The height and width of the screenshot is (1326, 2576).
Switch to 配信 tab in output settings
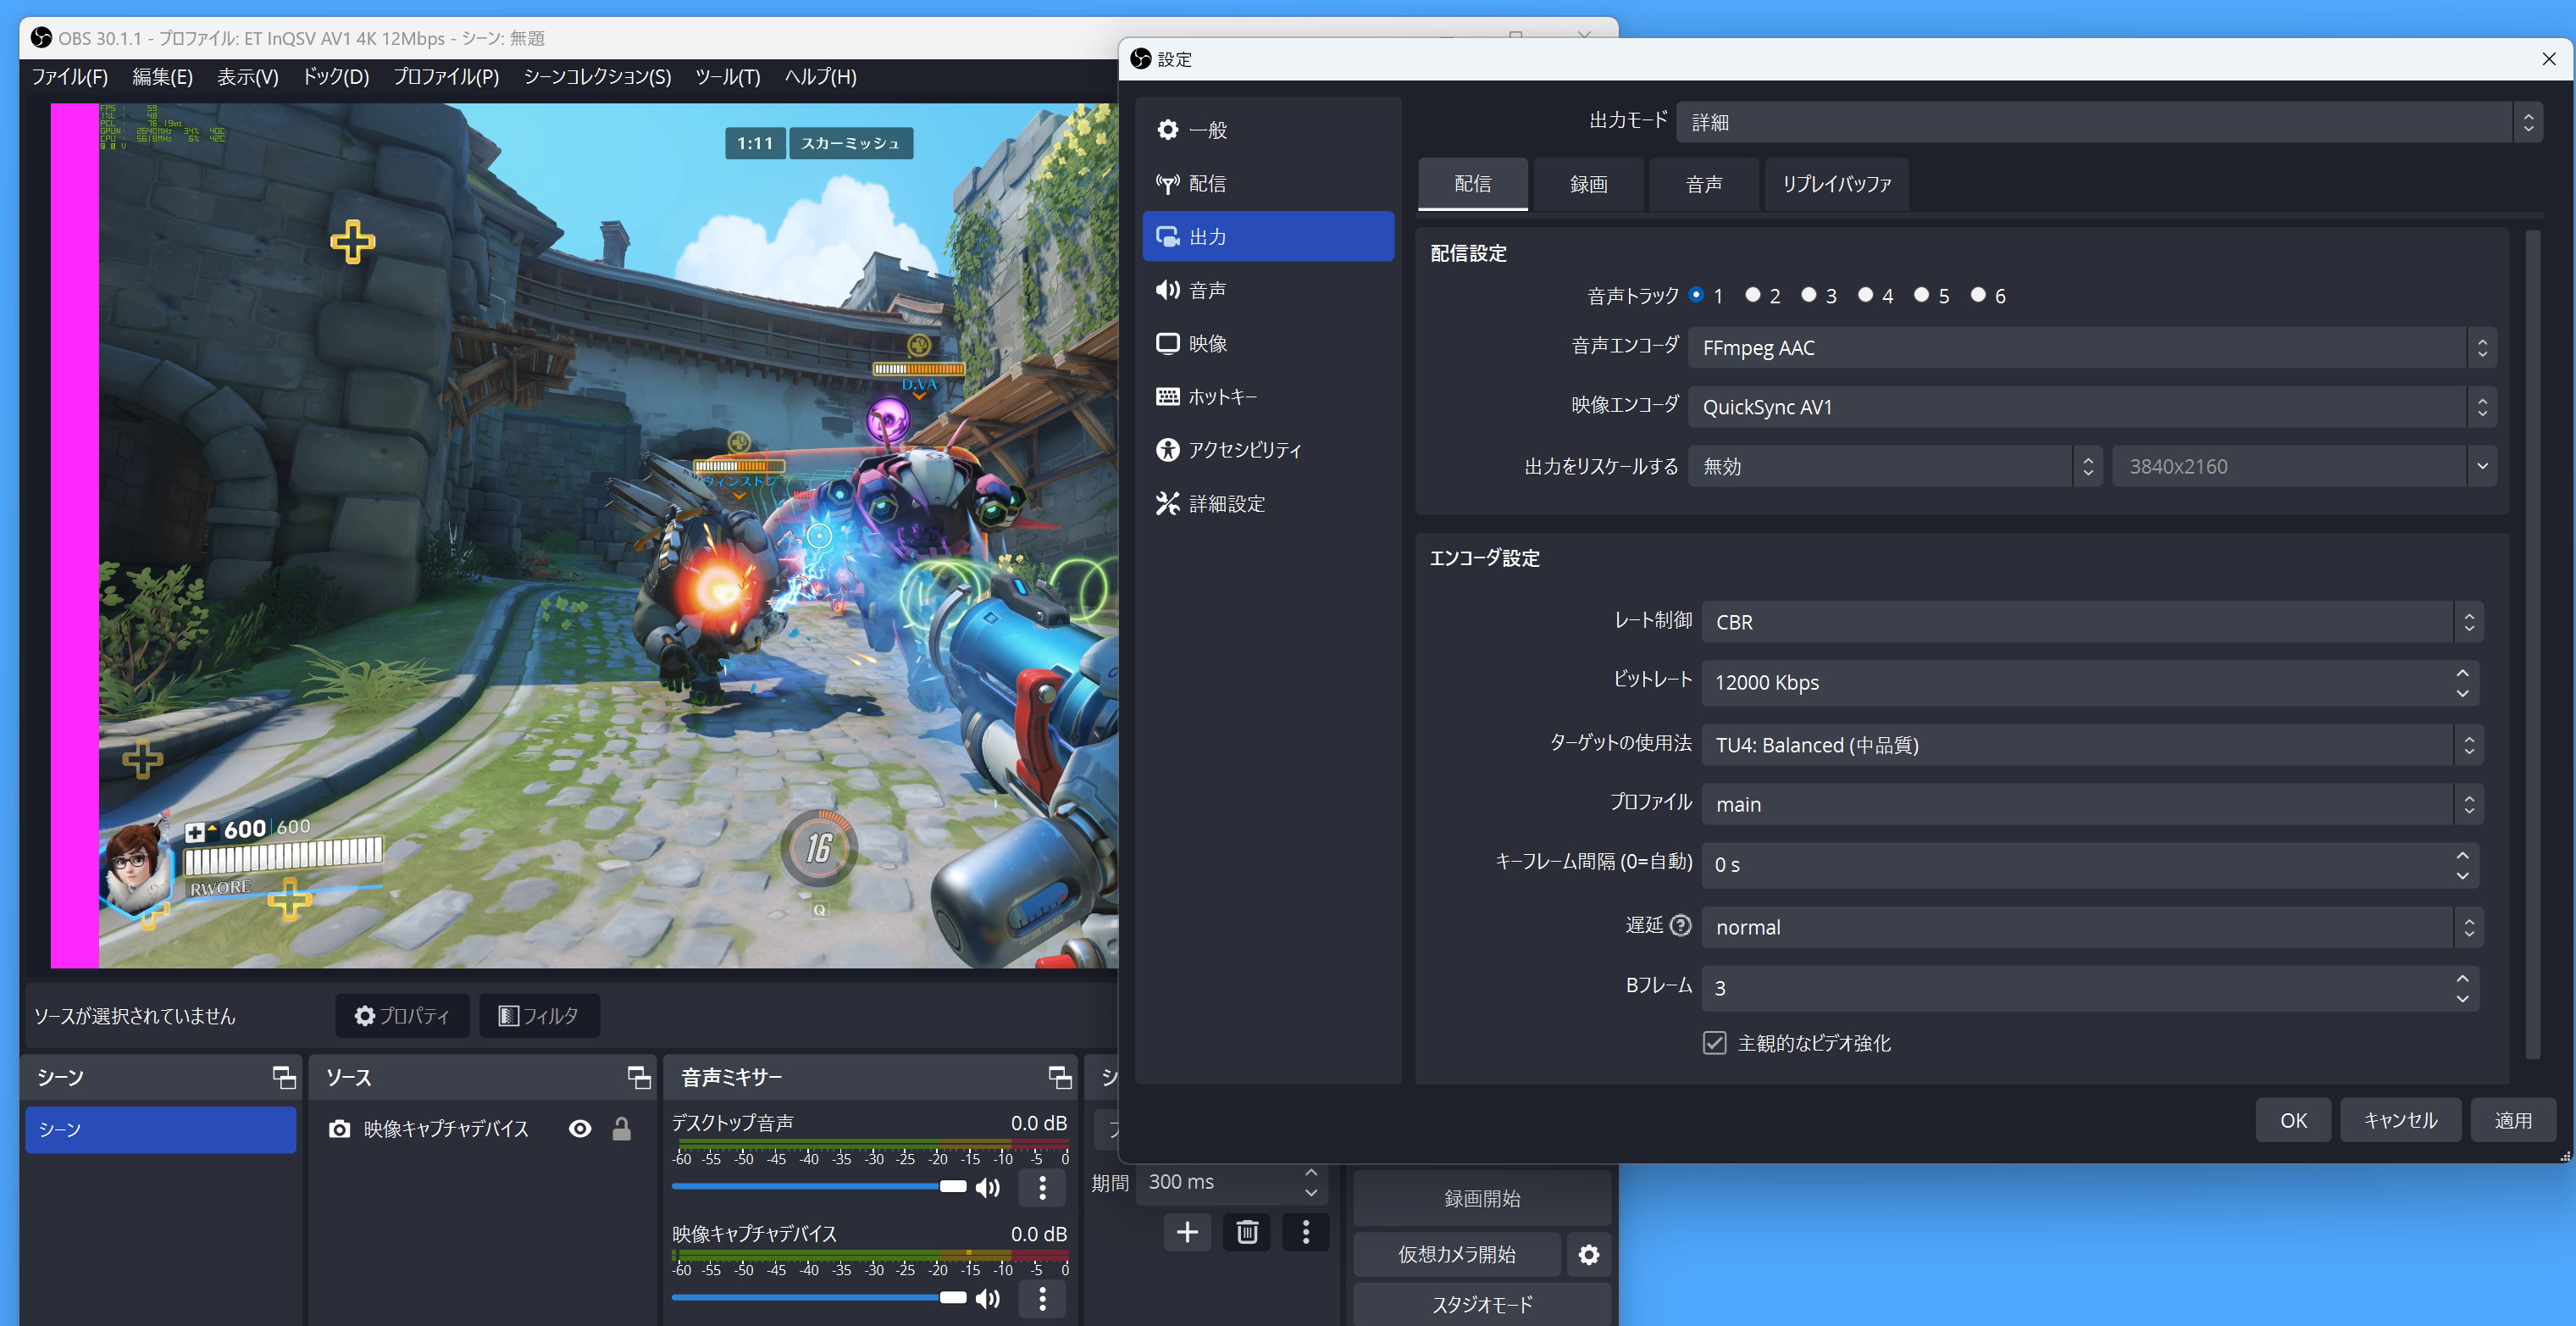(1472, 184)
